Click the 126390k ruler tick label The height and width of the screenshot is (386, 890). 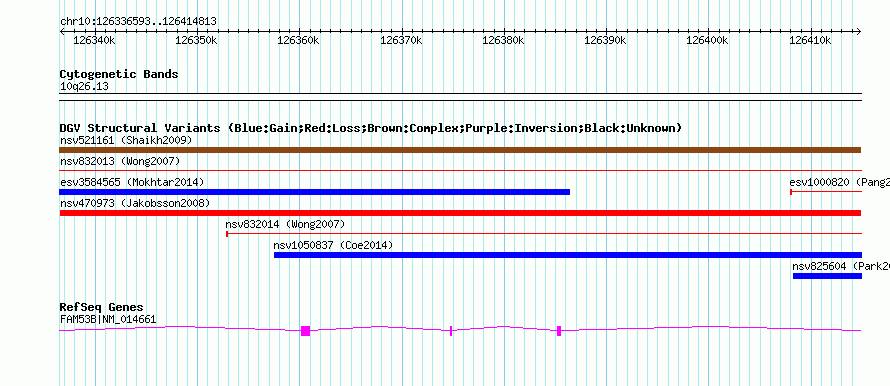tap(605, 41)
